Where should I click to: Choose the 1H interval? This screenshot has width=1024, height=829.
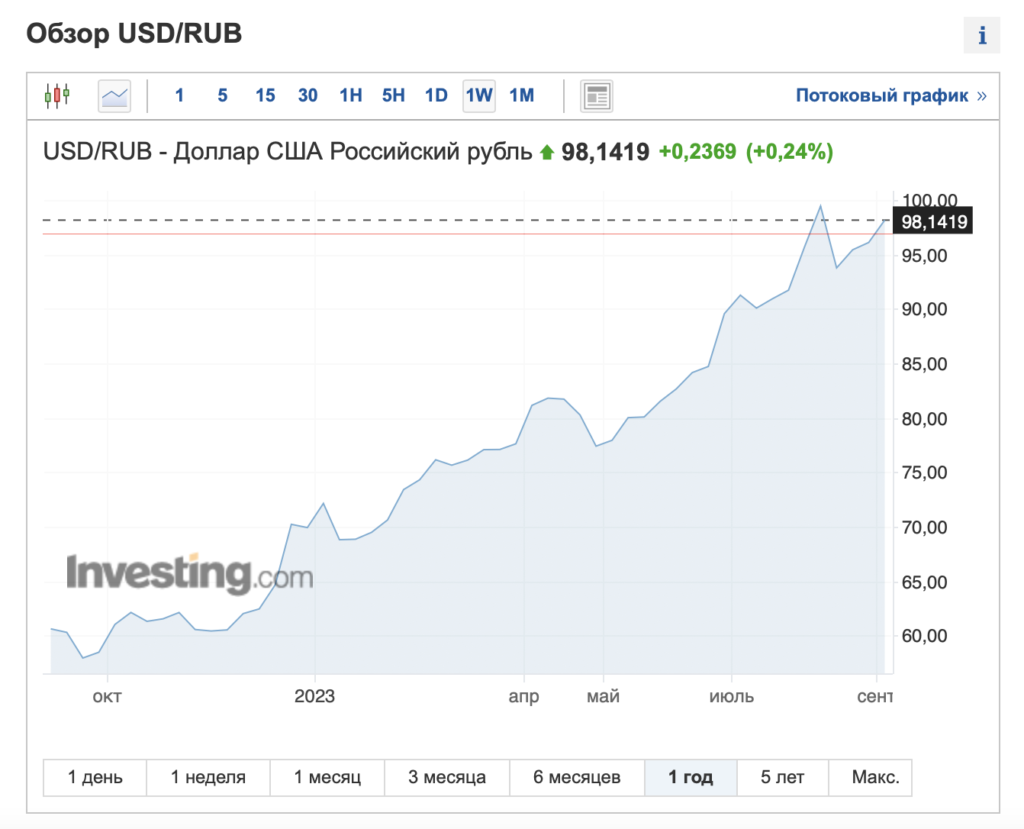click(351, 96)
